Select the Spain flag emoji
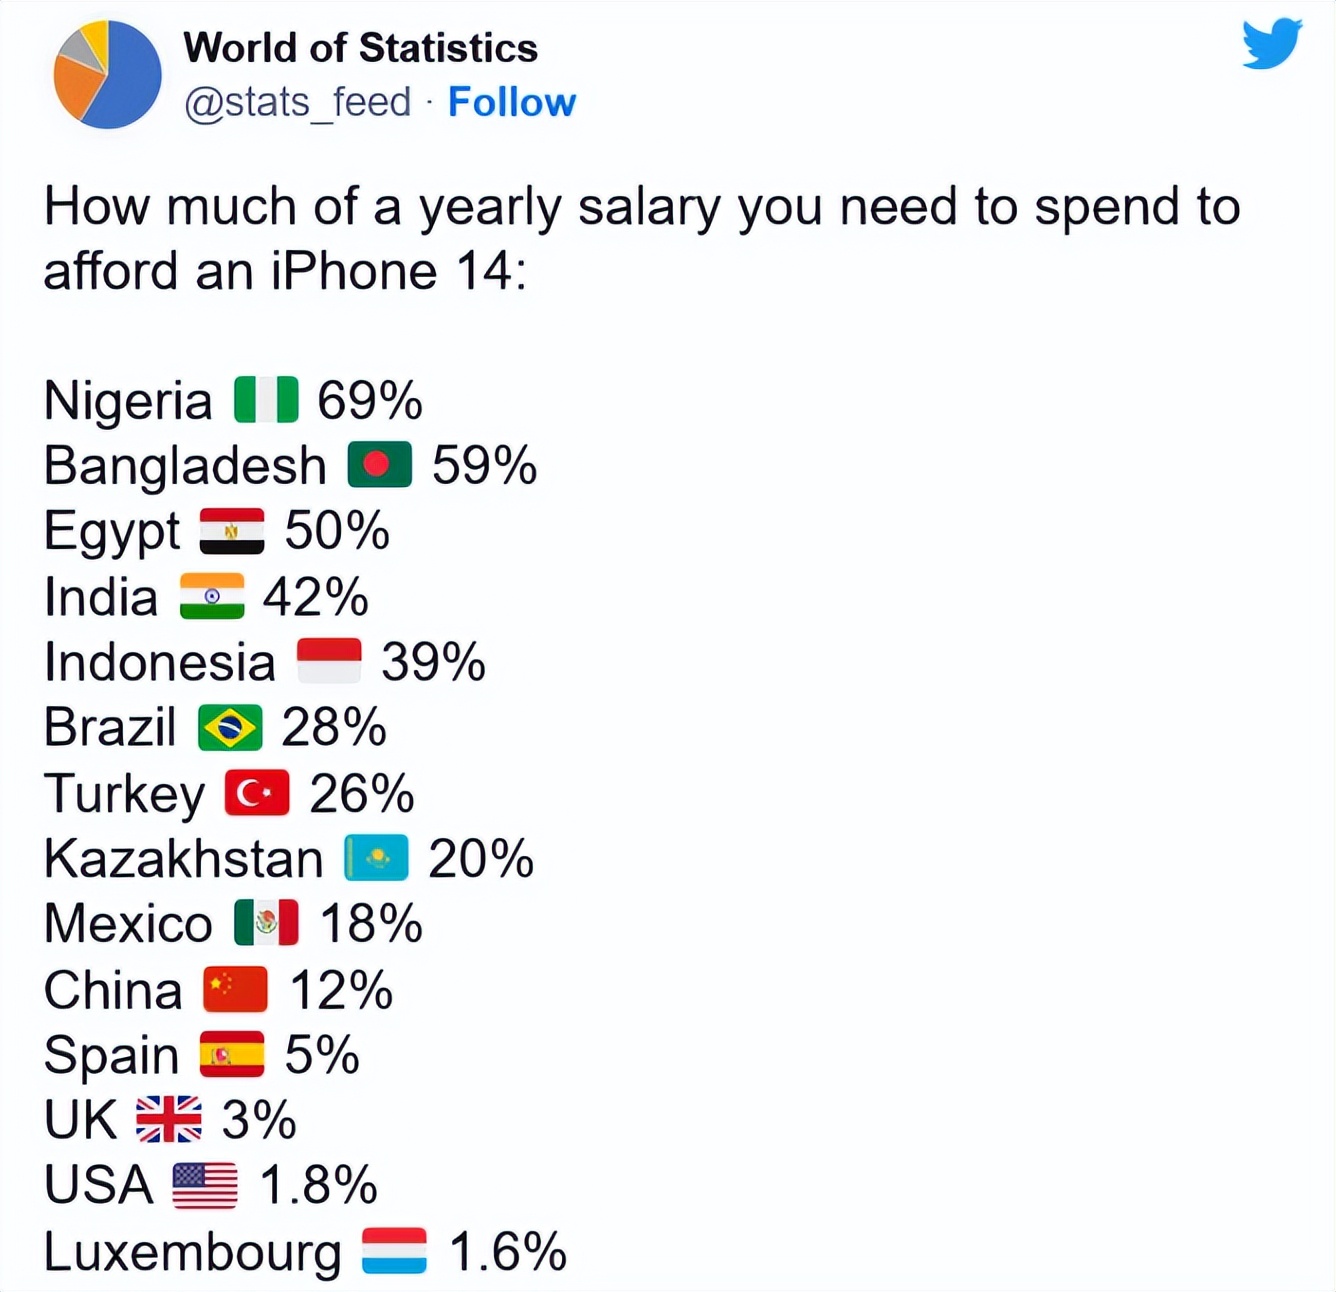This screenshot has width=1336, height=1292. click(x=232, y=1055)
